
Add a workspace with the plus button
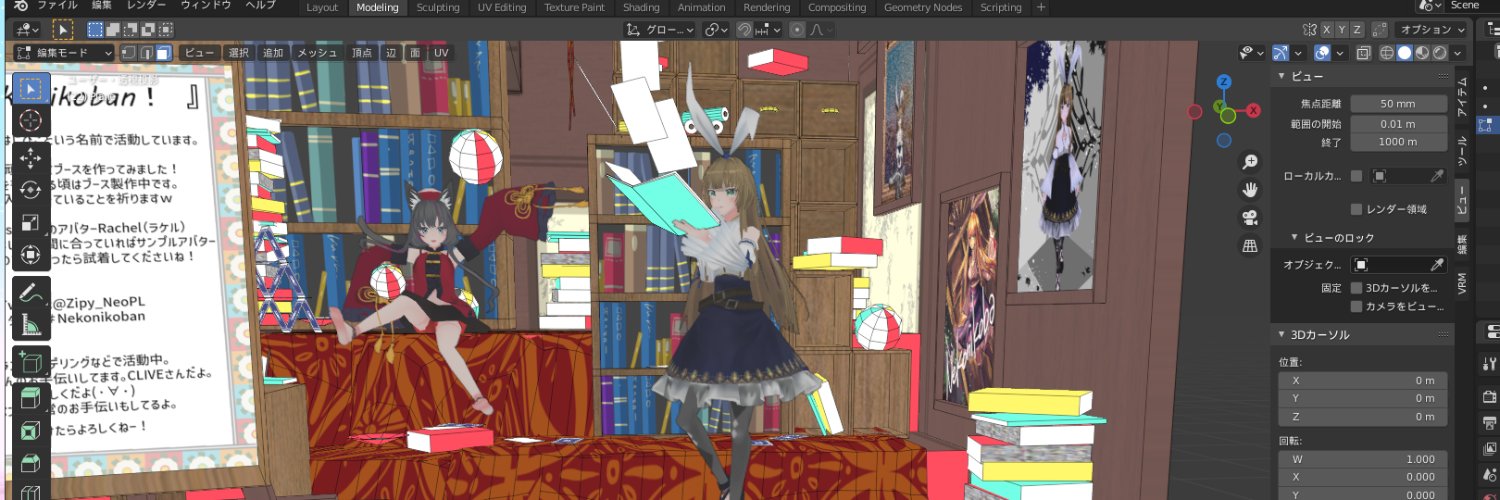coord(1041,8)
